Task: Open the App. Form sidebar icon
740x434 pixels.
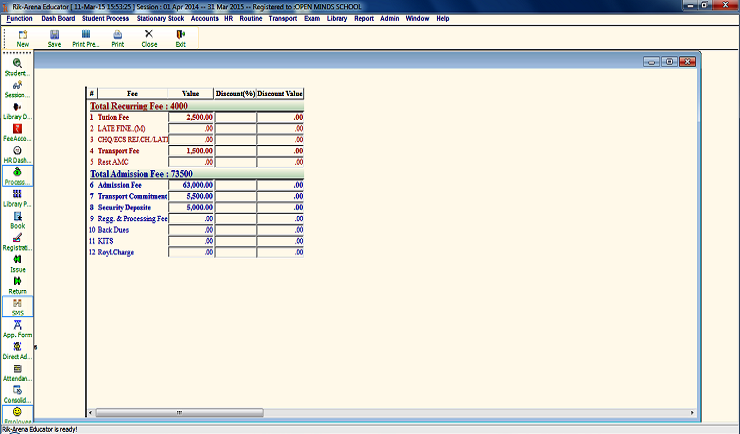Action: 17,329
